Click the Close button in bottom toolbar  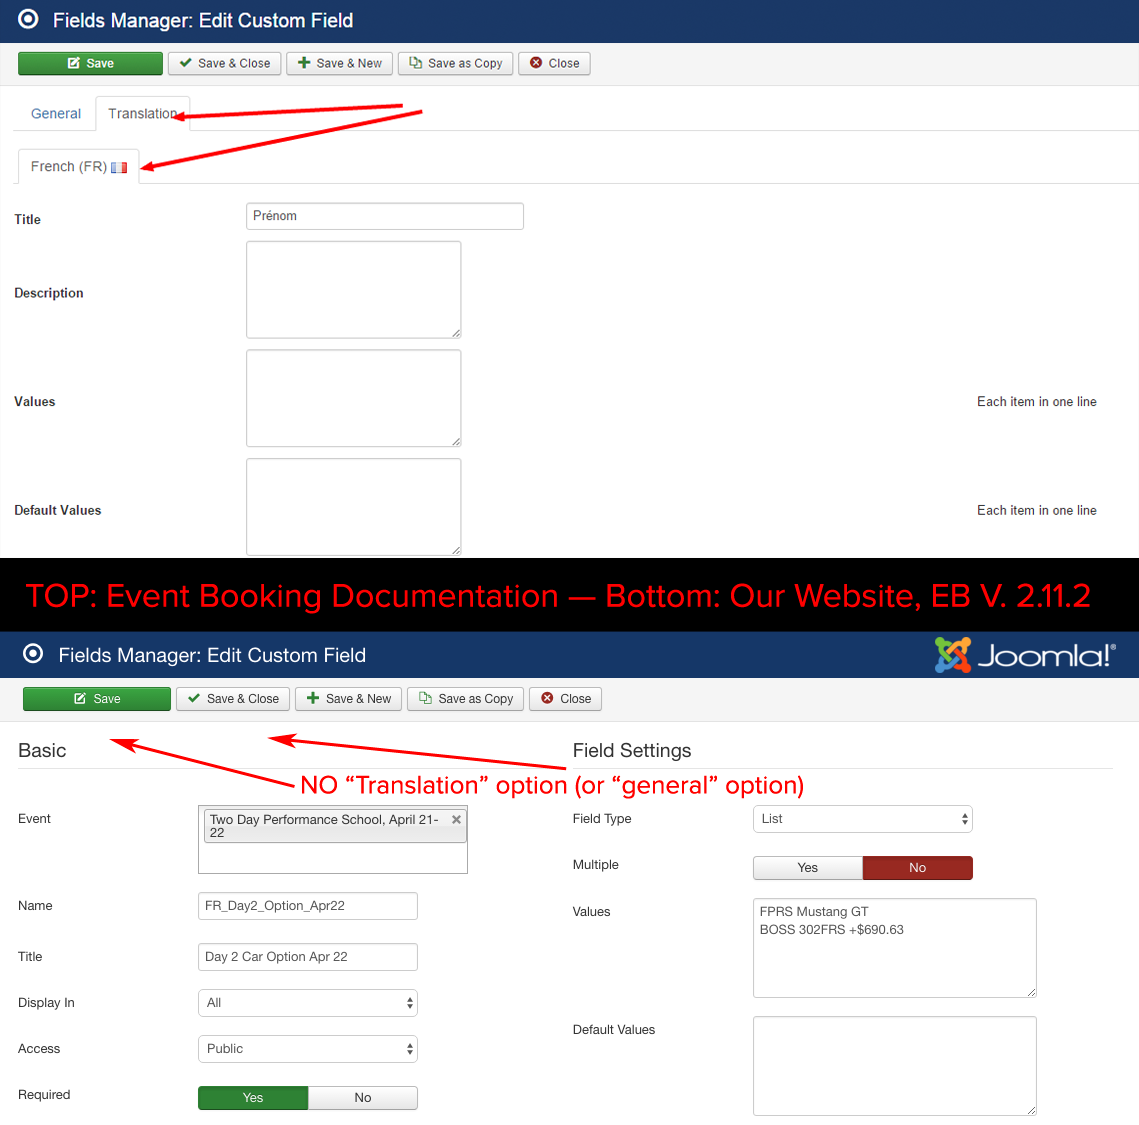pyautogui.click(x=566, y=699)
